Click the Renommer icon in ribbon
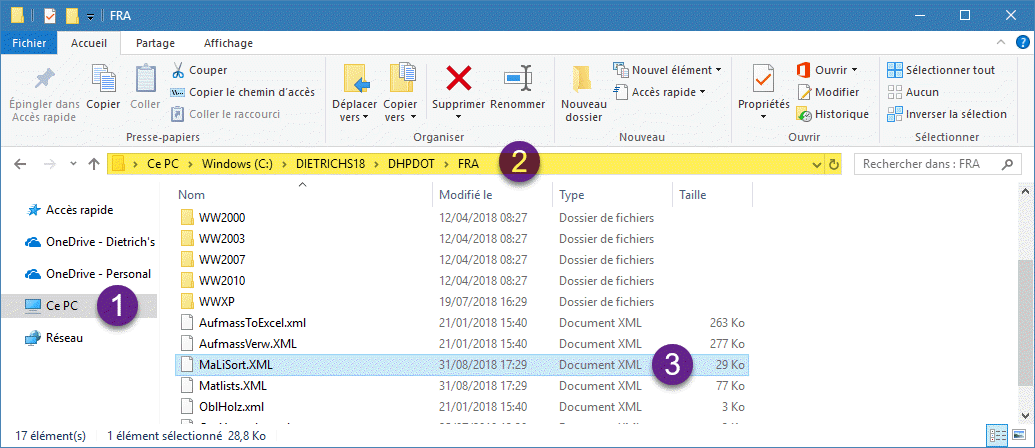Viewport: 1035px width, 448px height. 518,78
